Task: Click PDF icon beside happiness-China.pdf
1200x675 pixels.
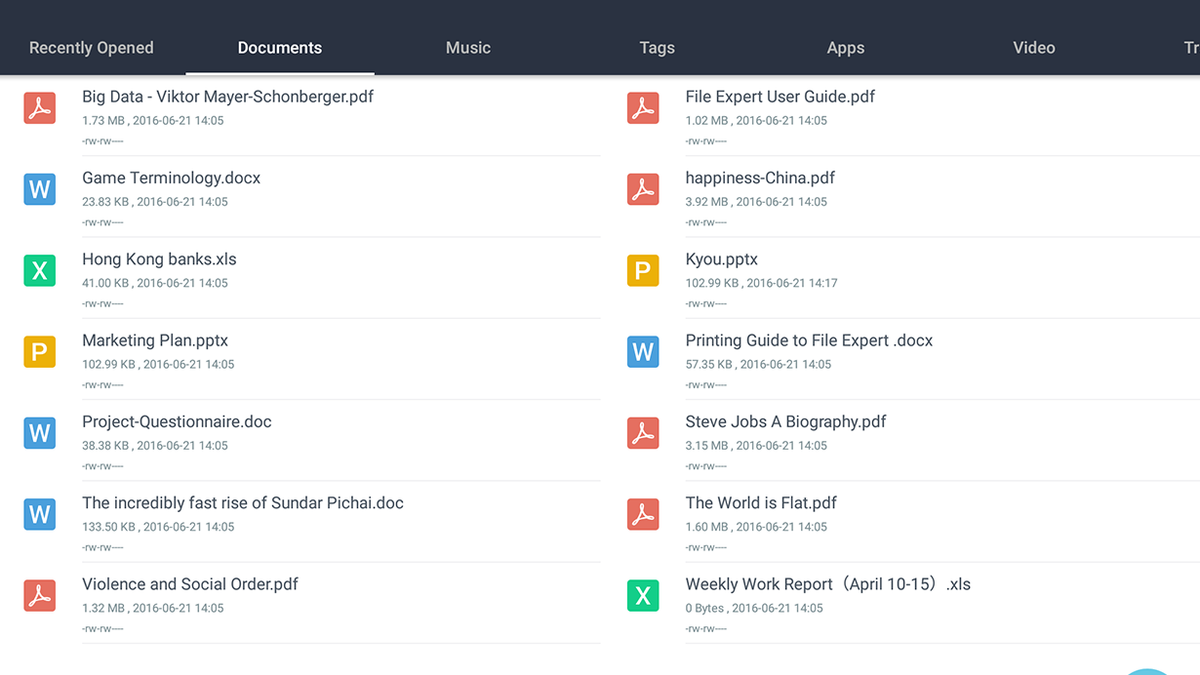Action: (x=643, y=188)
